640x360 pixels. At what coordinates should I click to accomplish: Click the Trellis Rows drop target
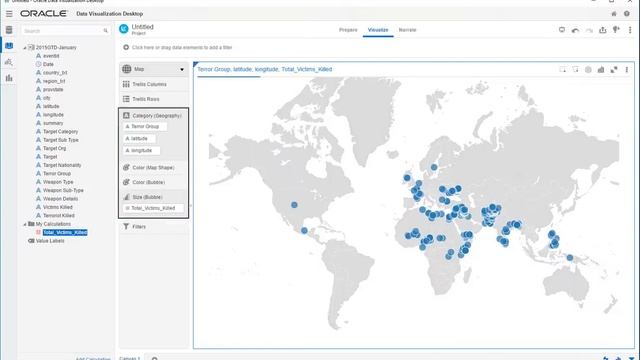click(x=154, y=99)
